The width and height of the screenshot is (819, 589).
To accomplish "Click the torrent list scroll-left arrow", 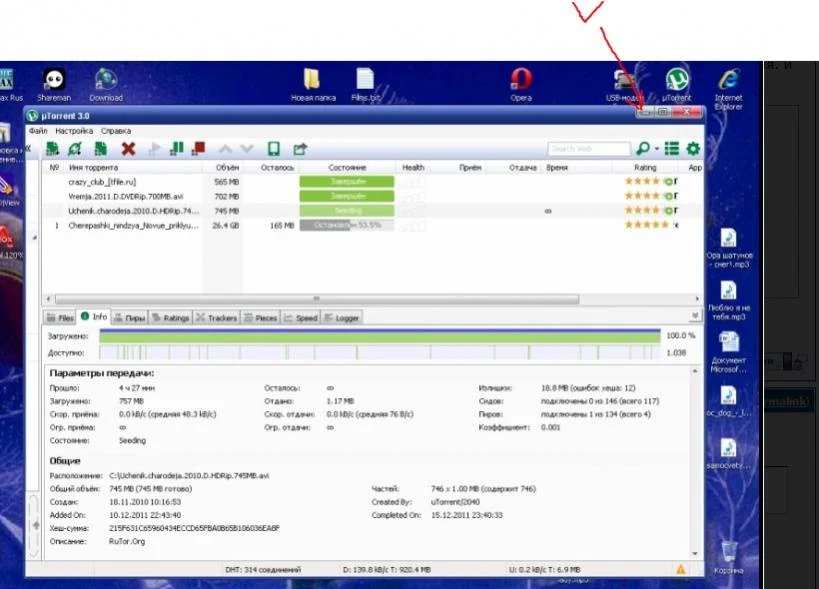I will 49,299.
